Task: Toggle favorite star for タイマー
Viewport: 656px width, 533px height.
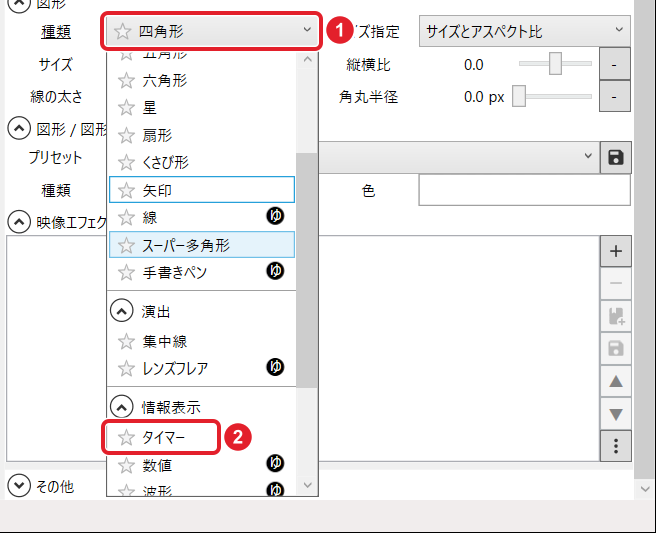Action: [x=126, y=438]
